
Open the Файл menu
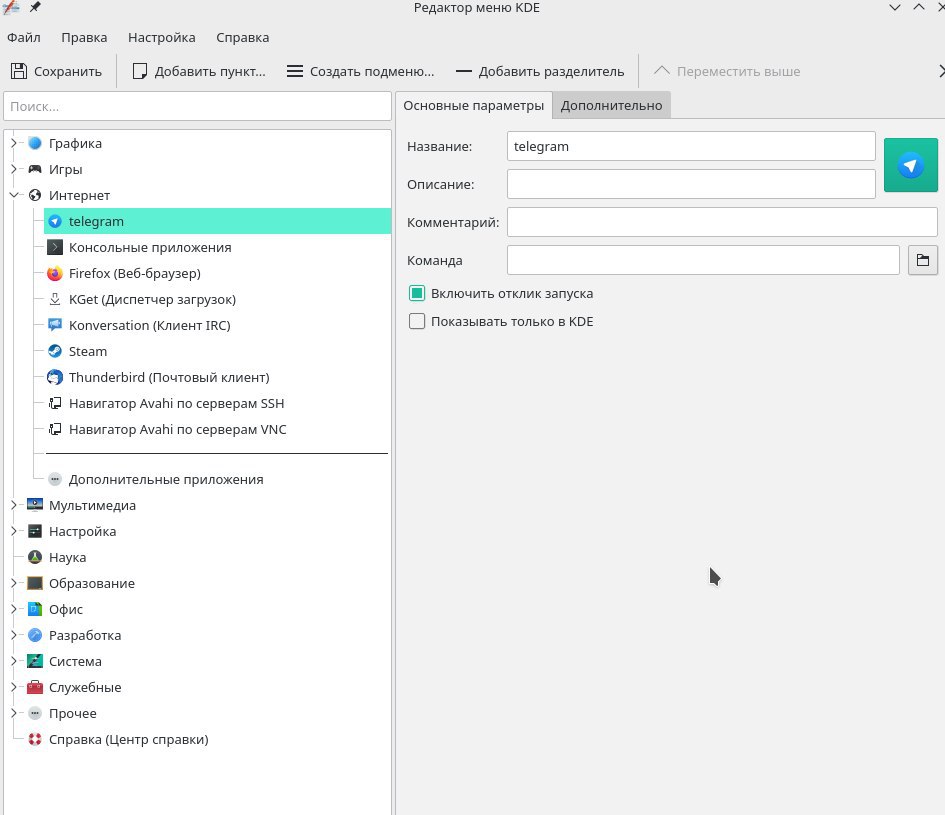click(24, 37)
